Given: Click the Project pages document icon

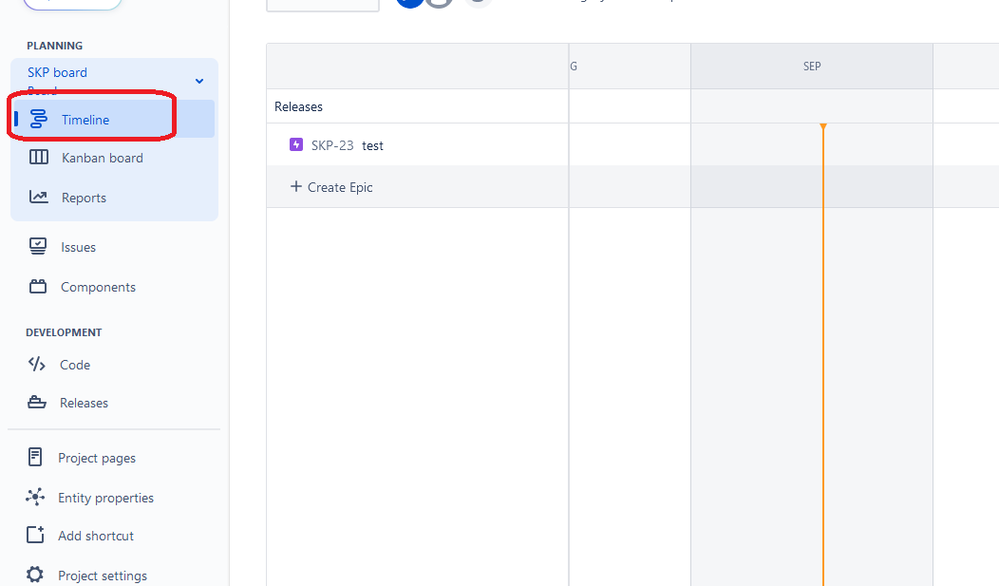Looking at the screenshot, I should tap(35, 457).
